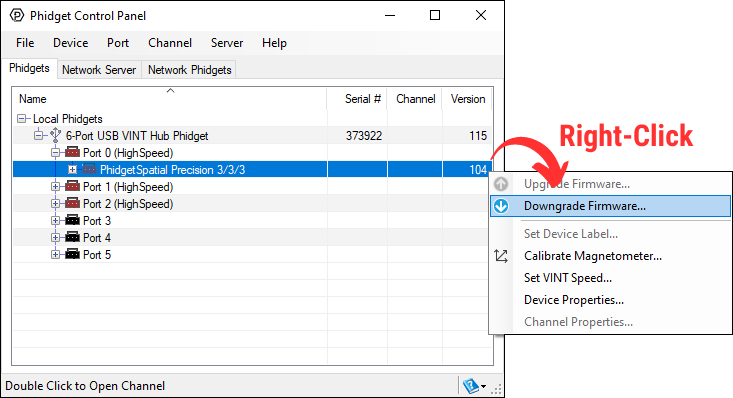Choose Upgrade Firmware... in context menu
Screen dimensions: 733x398
pos(610,184)
